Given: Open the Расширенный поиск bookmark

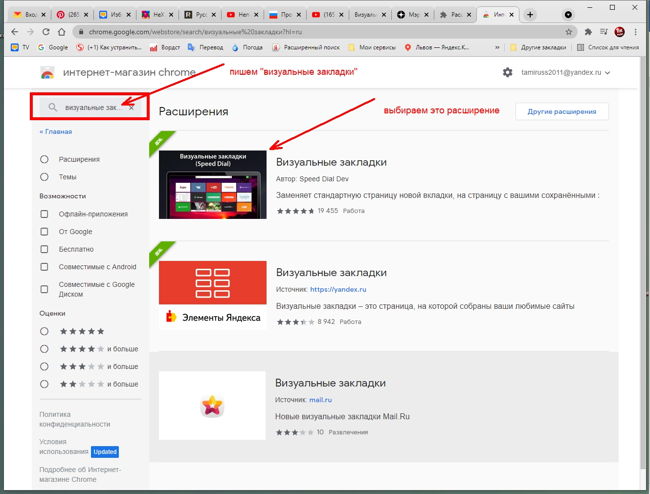Looking at the screenshot, I should click(x=306, y=47).
